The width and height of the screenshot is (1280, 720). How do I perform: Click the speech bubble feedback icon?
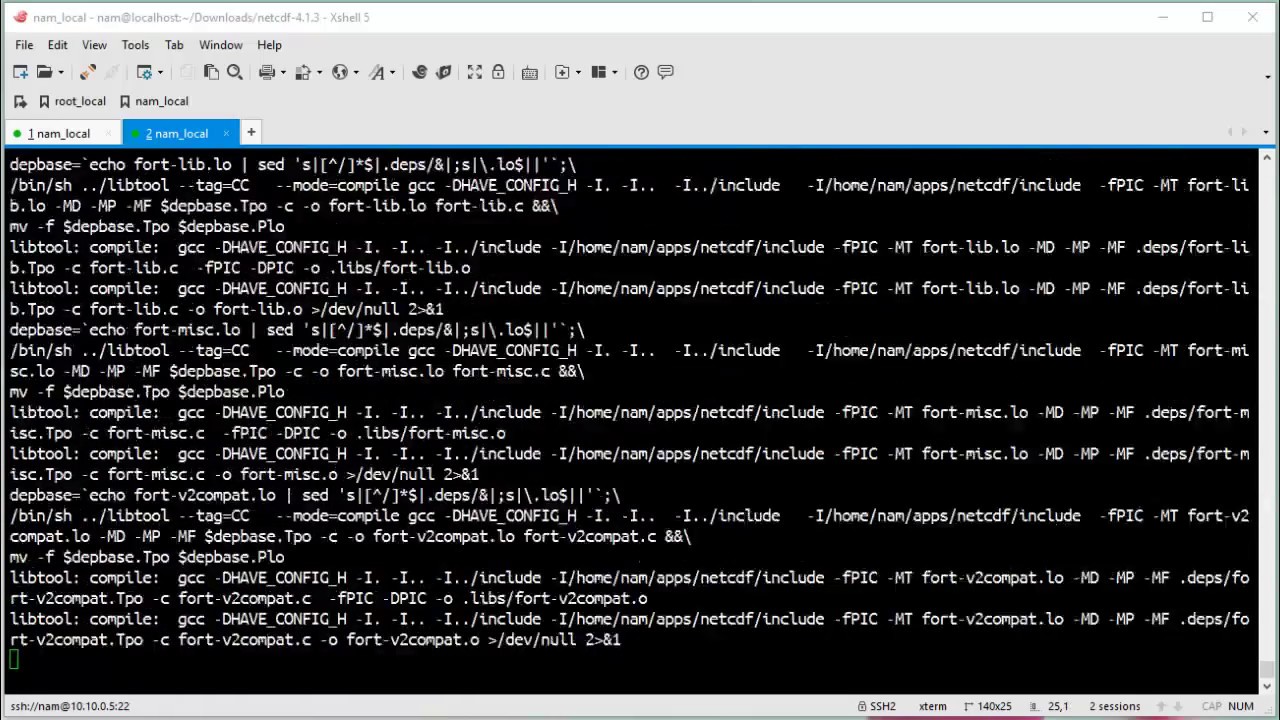[665, 72]
